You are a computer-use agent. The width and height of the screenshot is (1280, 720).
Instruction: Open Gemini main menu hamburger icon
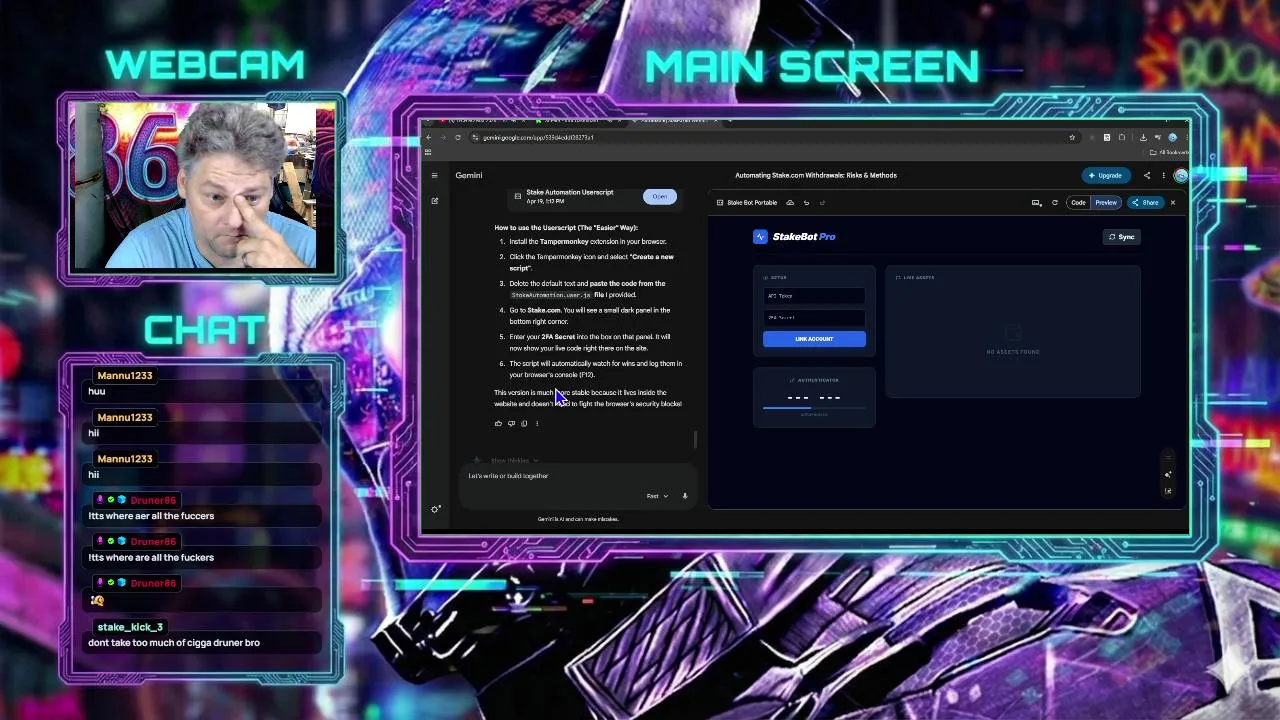coord(434,175)
